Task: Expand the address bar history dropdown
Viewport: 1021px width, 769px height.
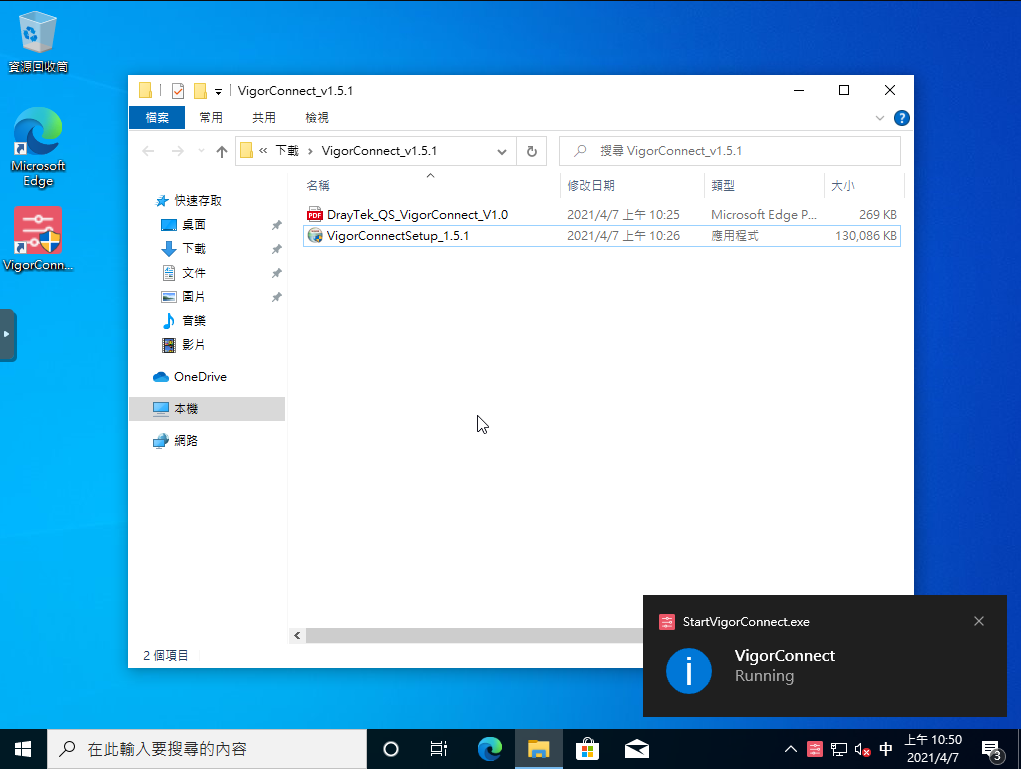Action: tap(503, 151)
